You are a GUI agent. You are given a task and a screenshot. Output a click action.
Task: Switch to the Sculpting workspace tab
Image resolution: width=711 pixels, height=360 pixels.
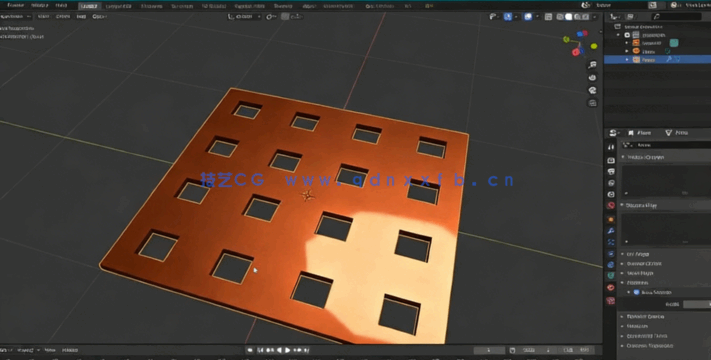pos(151,6)
